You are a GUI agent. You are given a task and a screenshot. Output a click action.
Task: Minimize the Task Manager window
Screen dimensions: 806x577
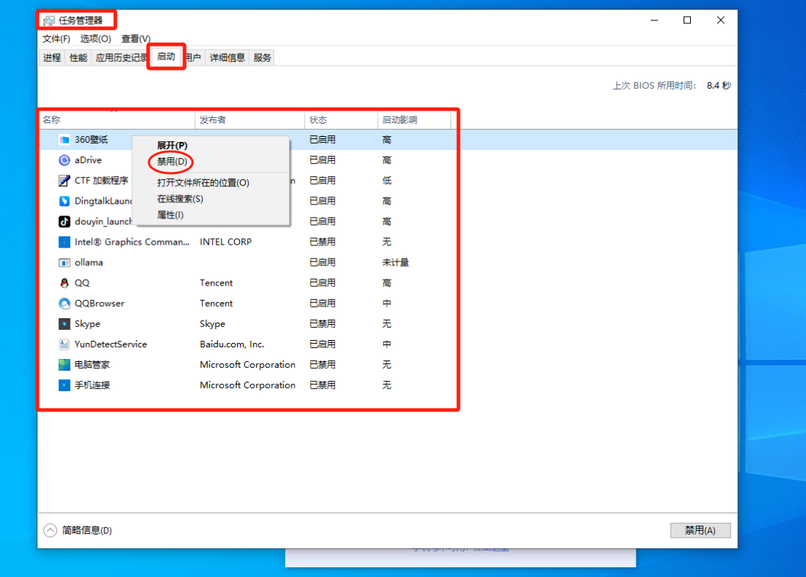click(x=654, y=21)
